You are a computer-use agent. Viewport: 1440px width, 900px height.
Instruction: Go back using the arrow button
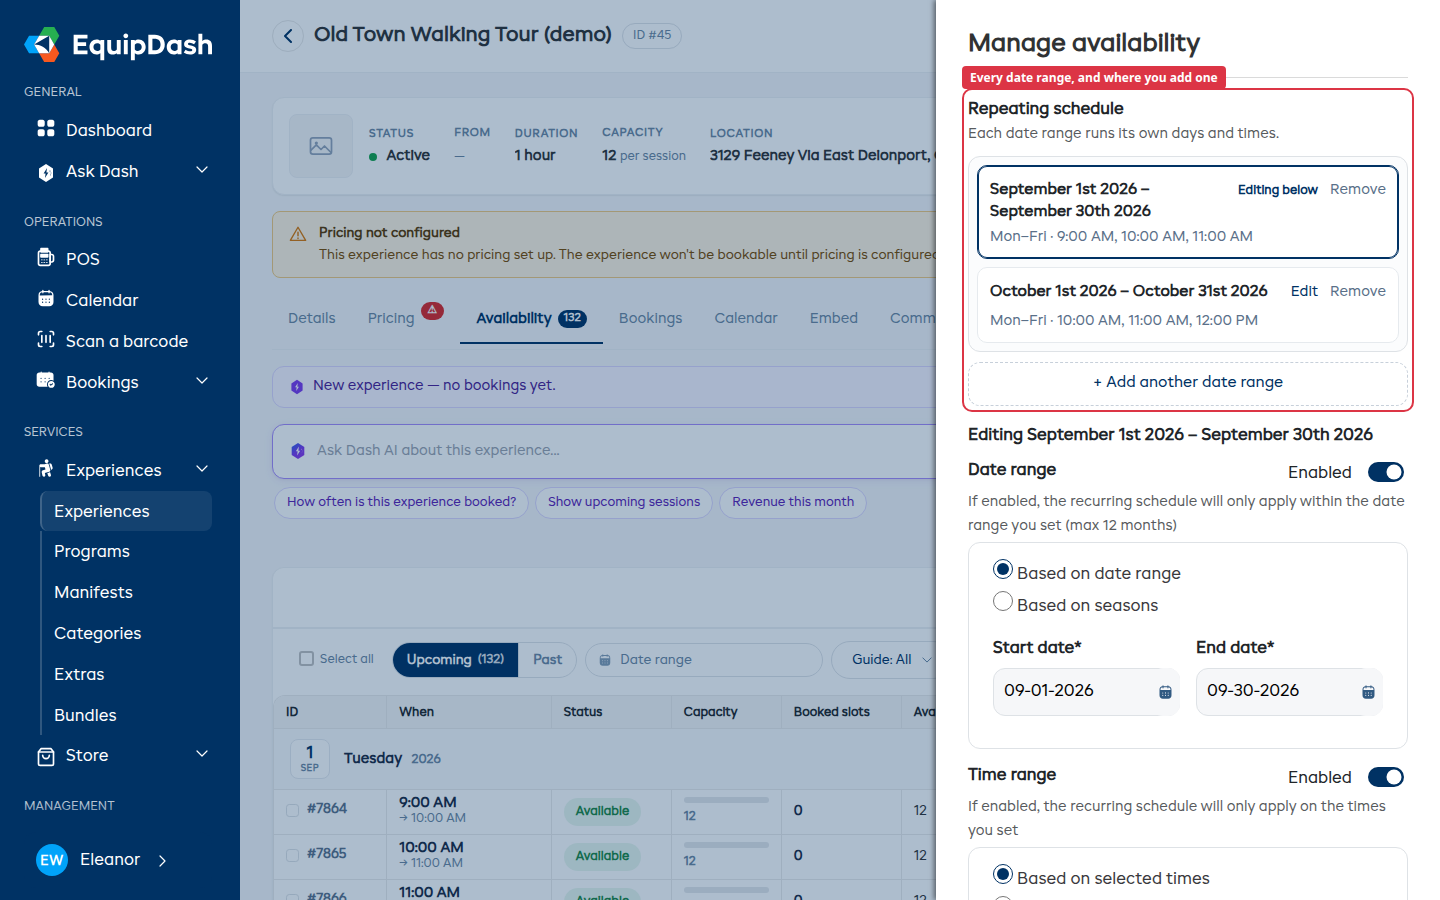point(288,36)
